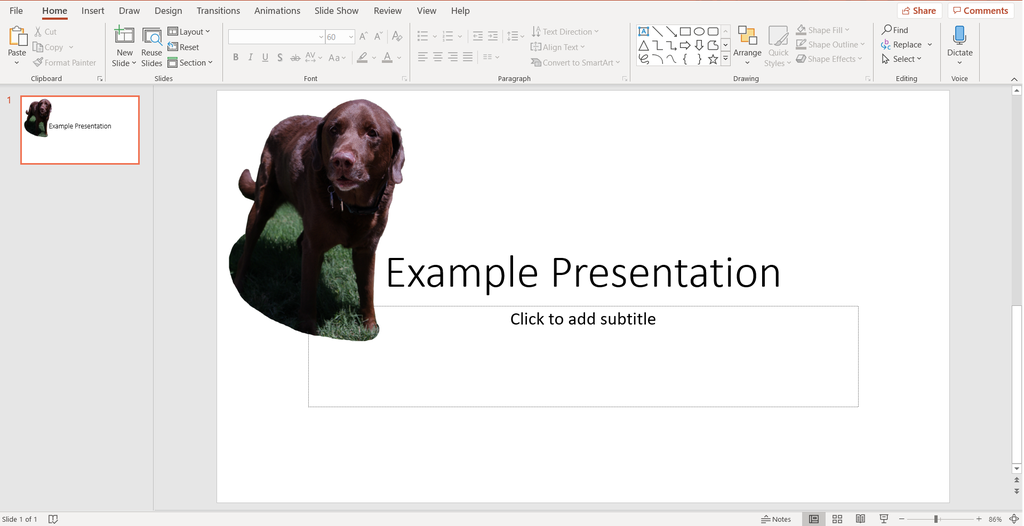This screenshot has height=526, width=1024.
Task: Select slide 1 thumbnail
Action: (x=80, y=129)
